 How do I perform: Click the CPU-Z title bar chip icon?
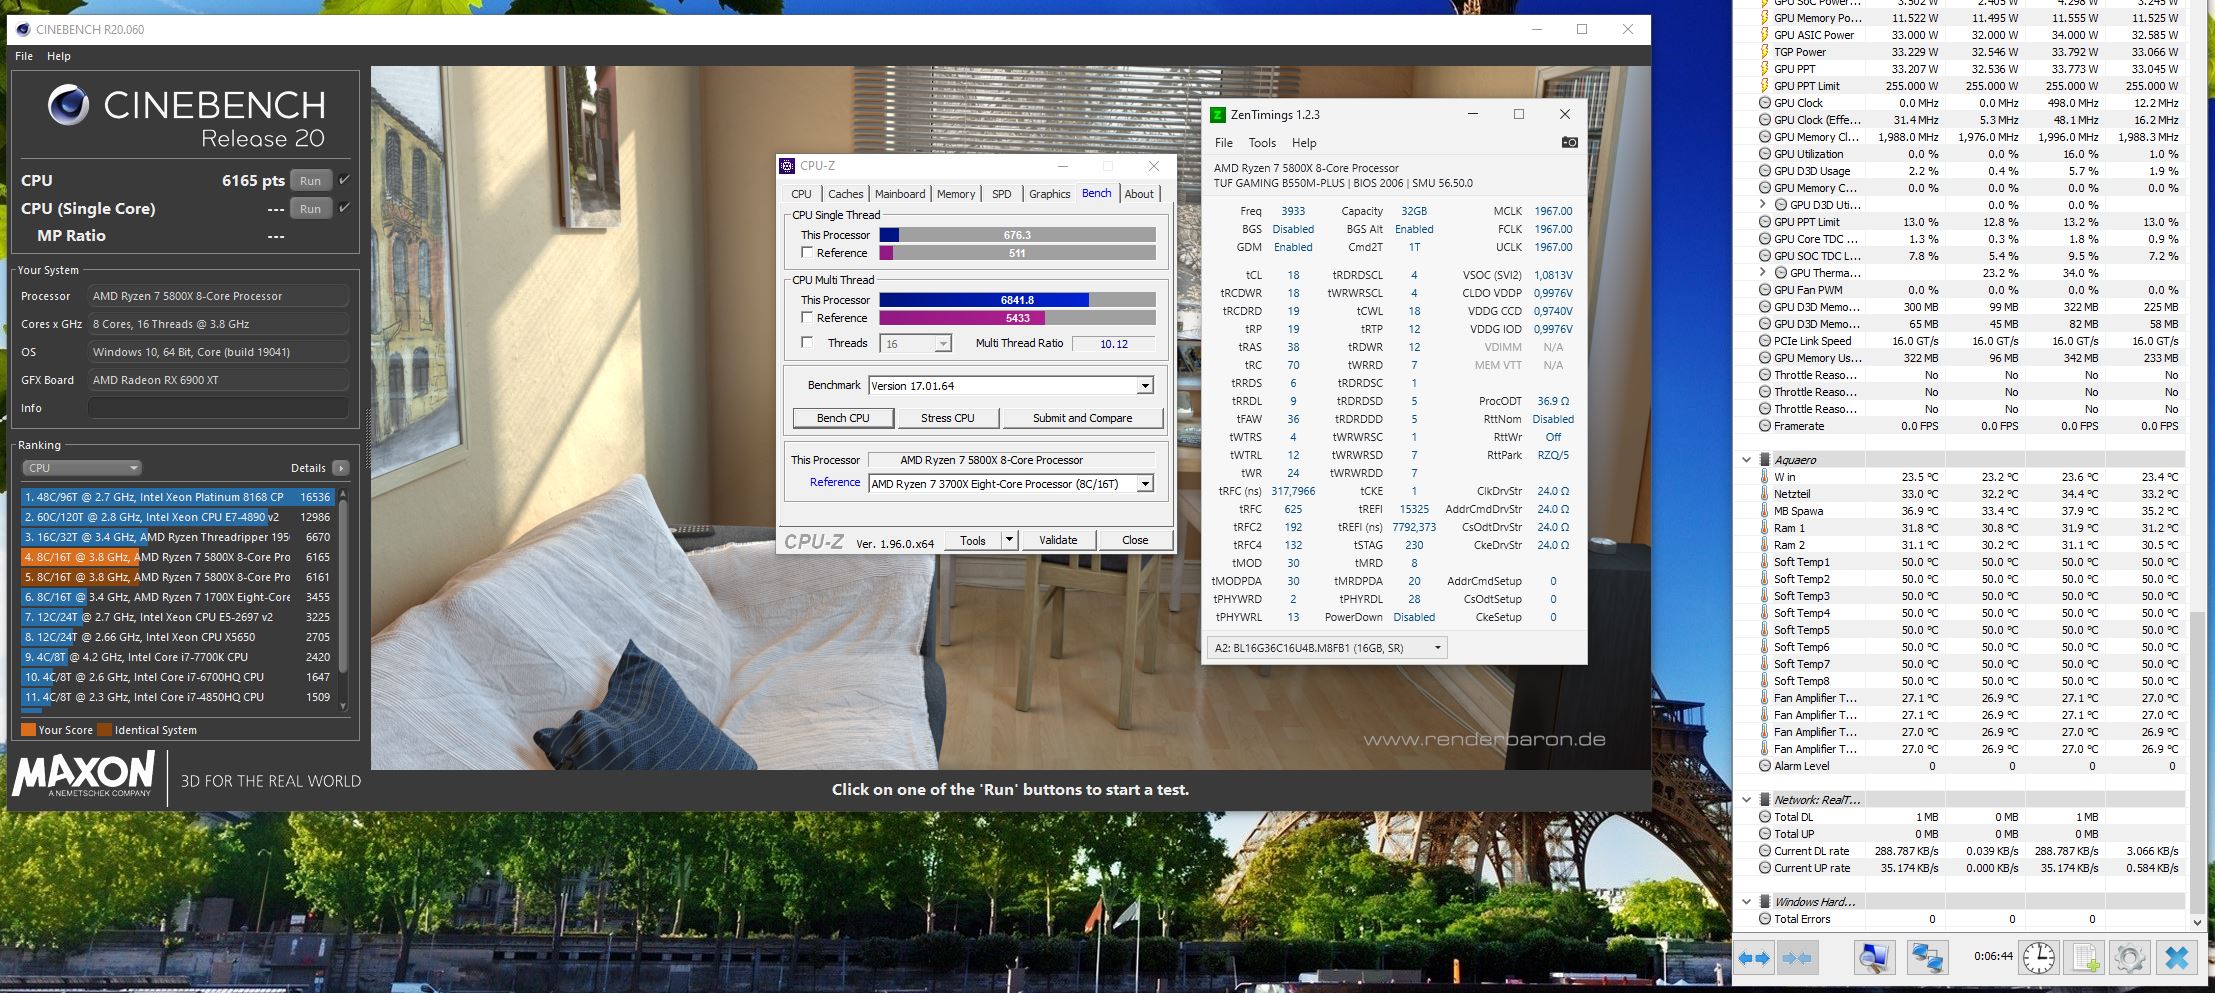787,166
